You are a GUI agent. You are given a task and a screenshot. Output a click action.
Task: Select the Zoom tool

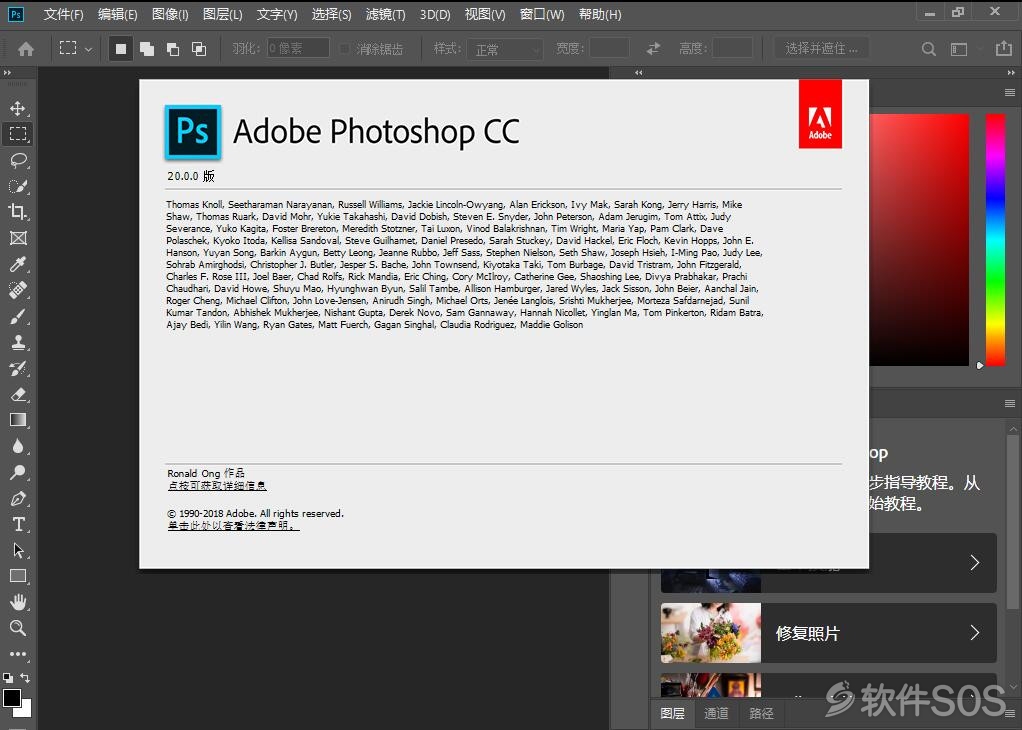18,628
